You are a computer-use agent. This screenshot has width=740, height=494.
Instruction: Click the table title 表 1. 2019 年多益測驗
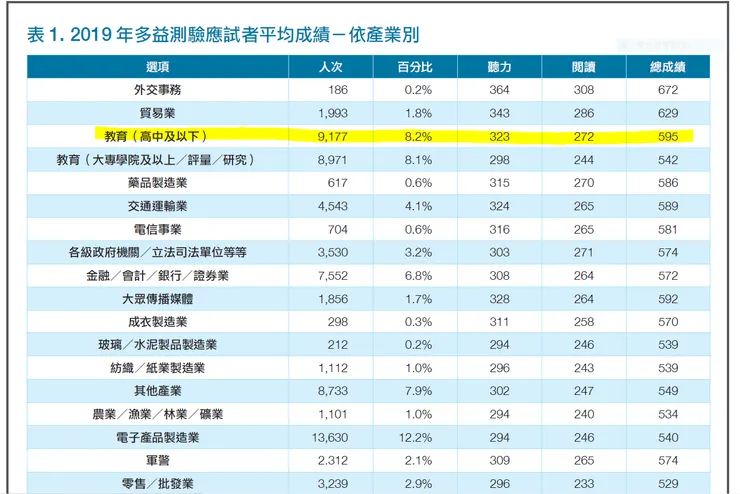(223, 35)
